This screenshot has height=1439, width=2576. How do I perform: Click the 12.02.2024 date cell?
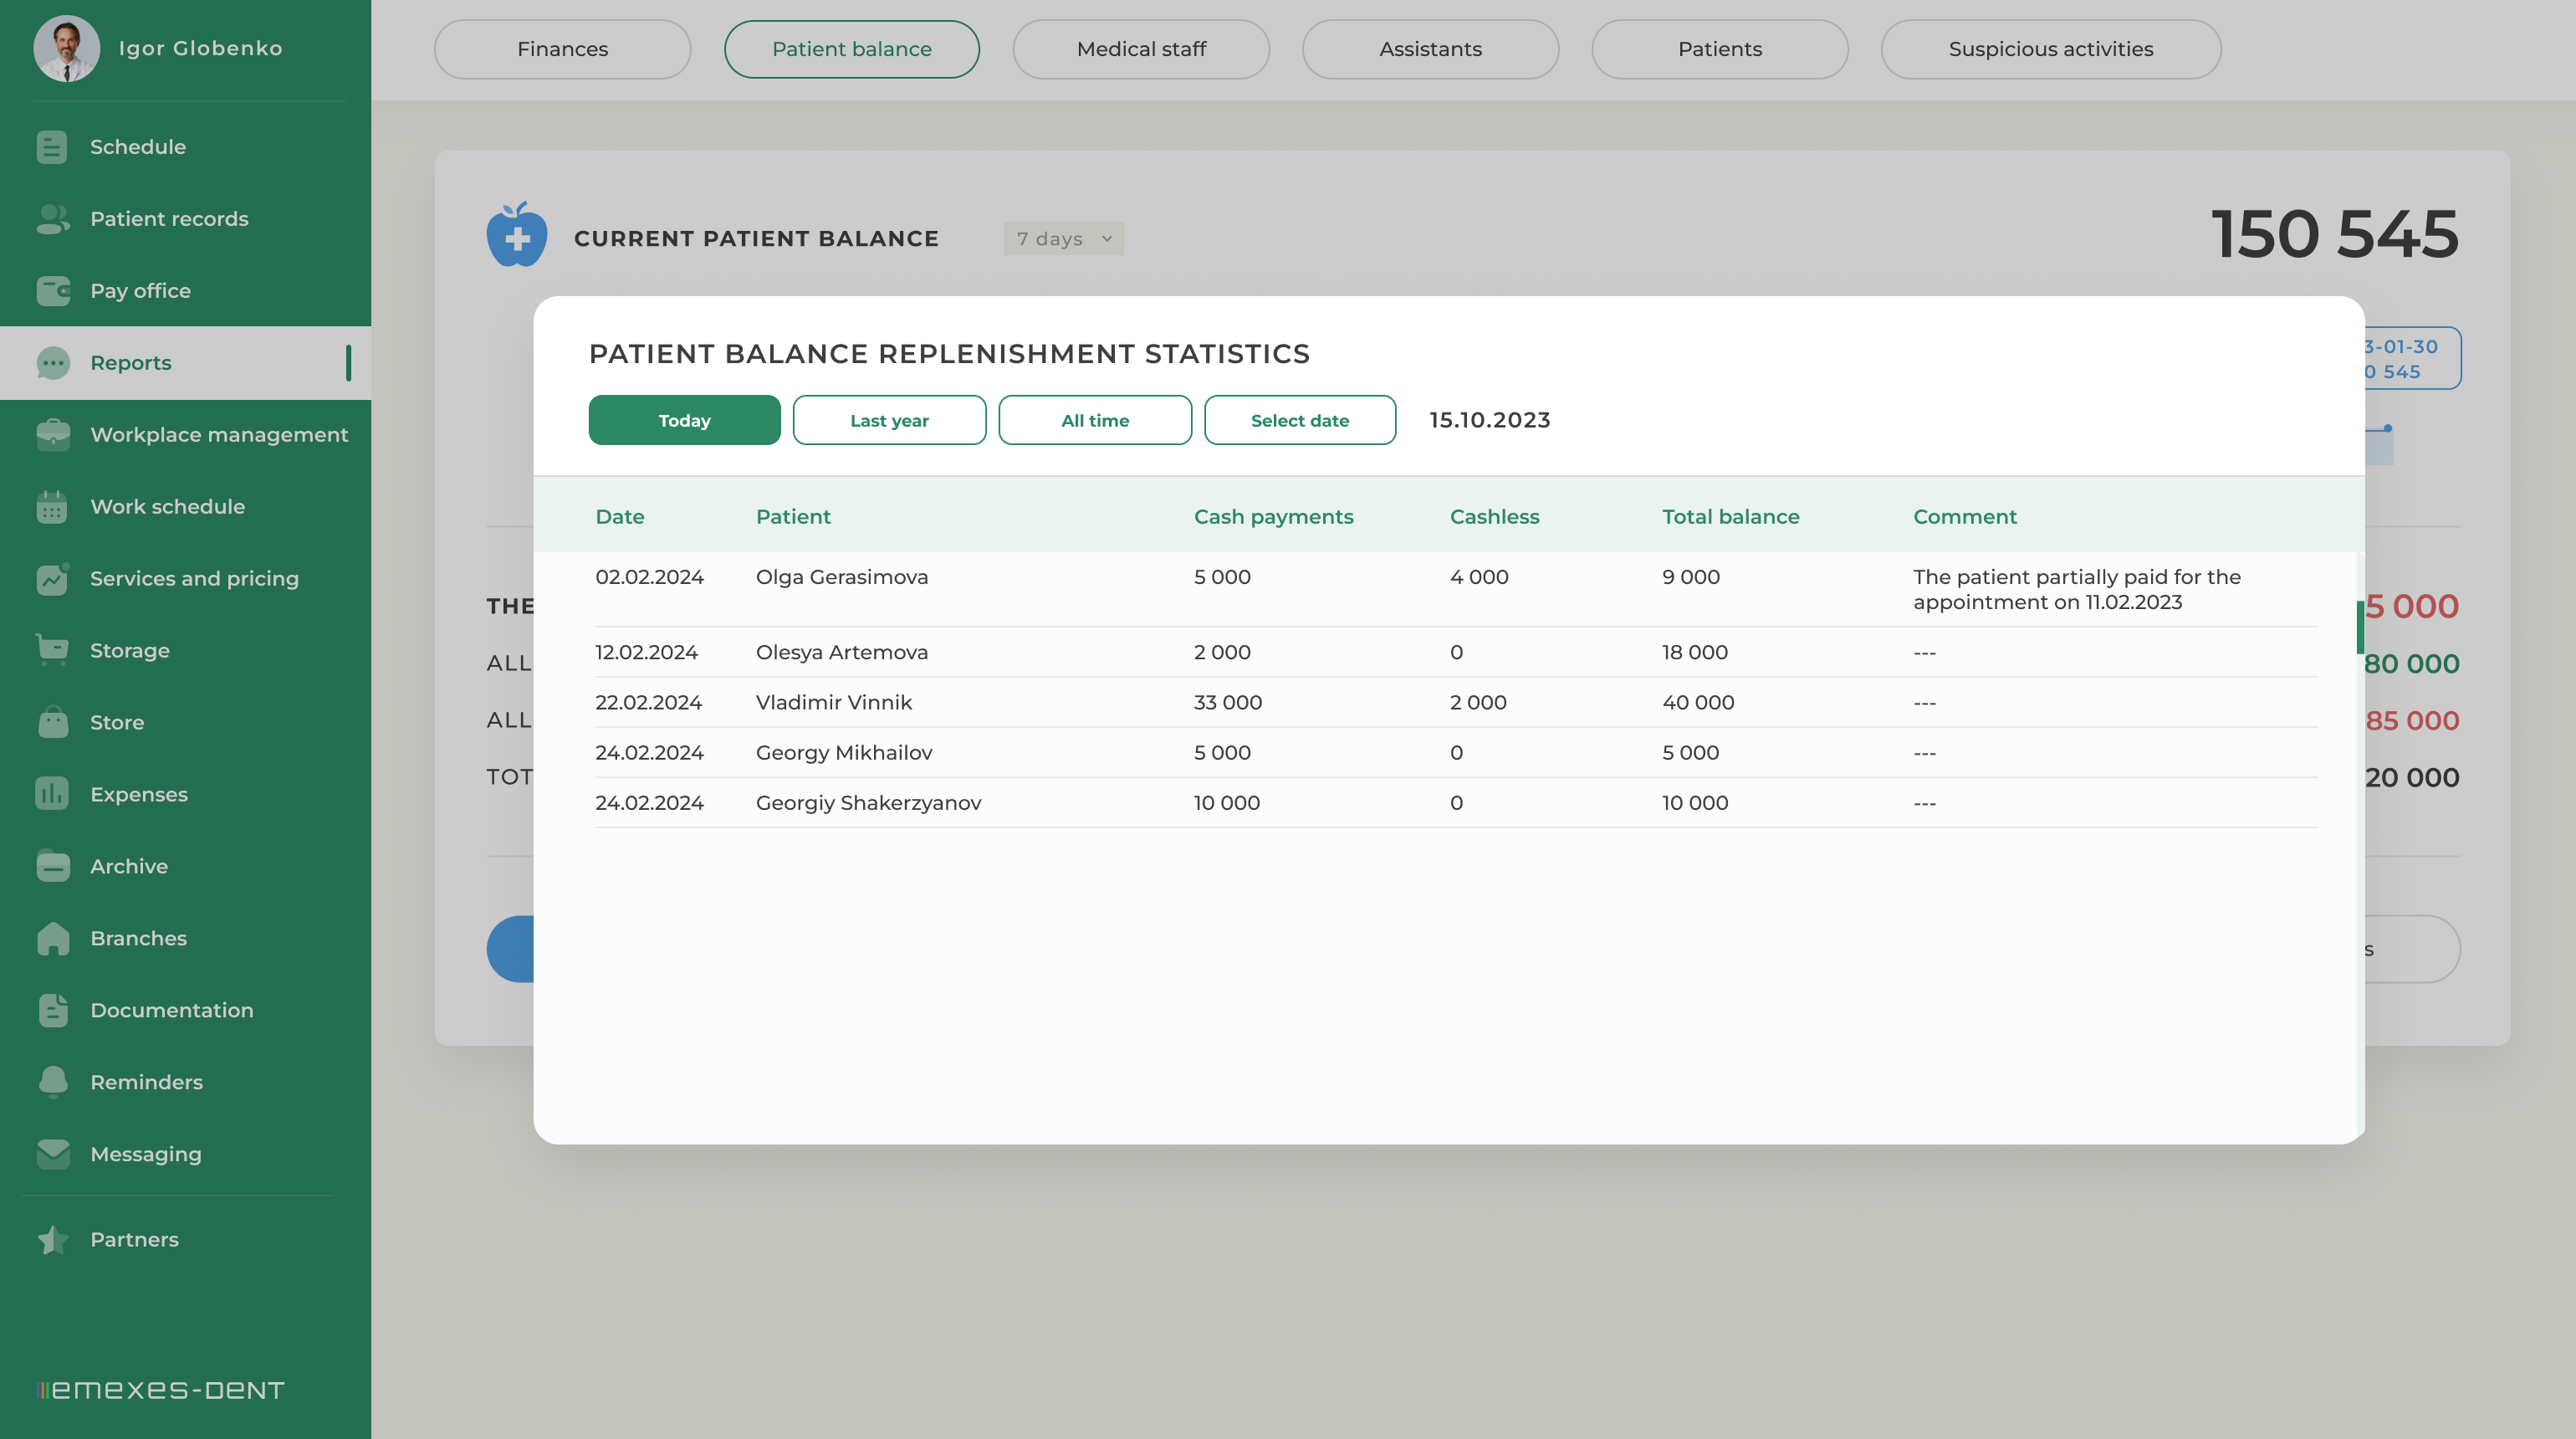point(646,652)
